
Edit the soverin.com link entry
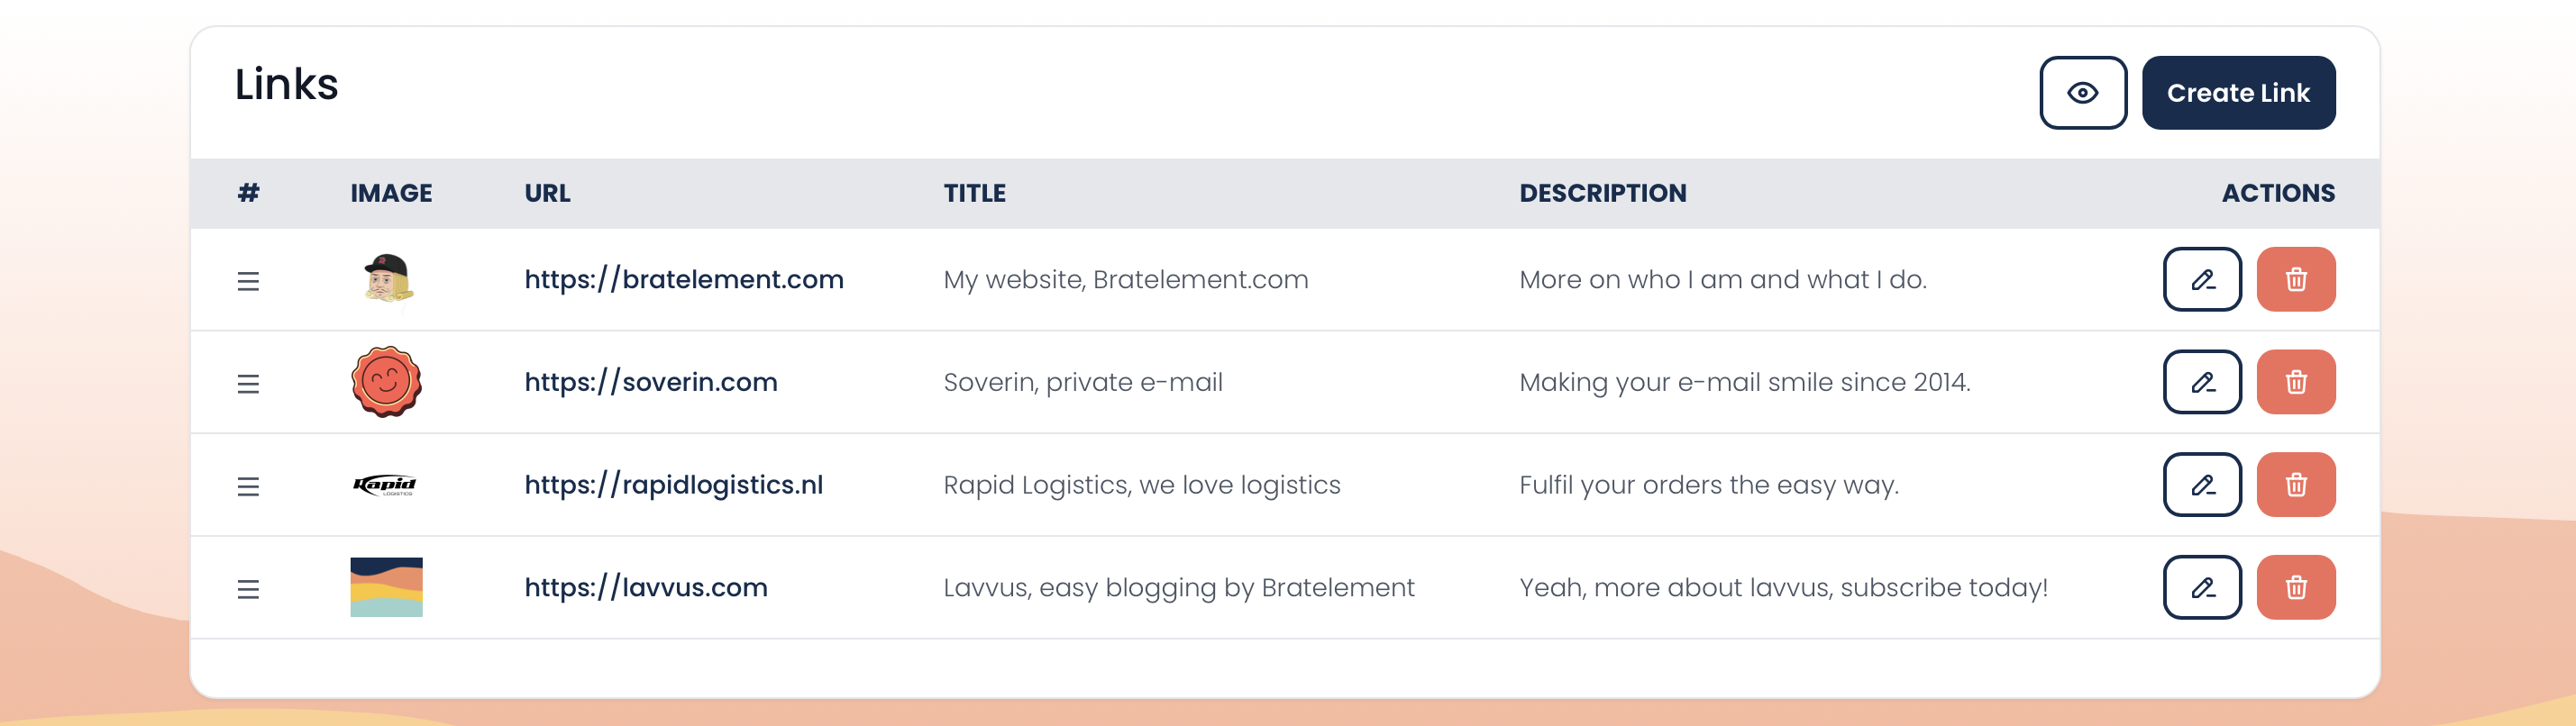2203,382
